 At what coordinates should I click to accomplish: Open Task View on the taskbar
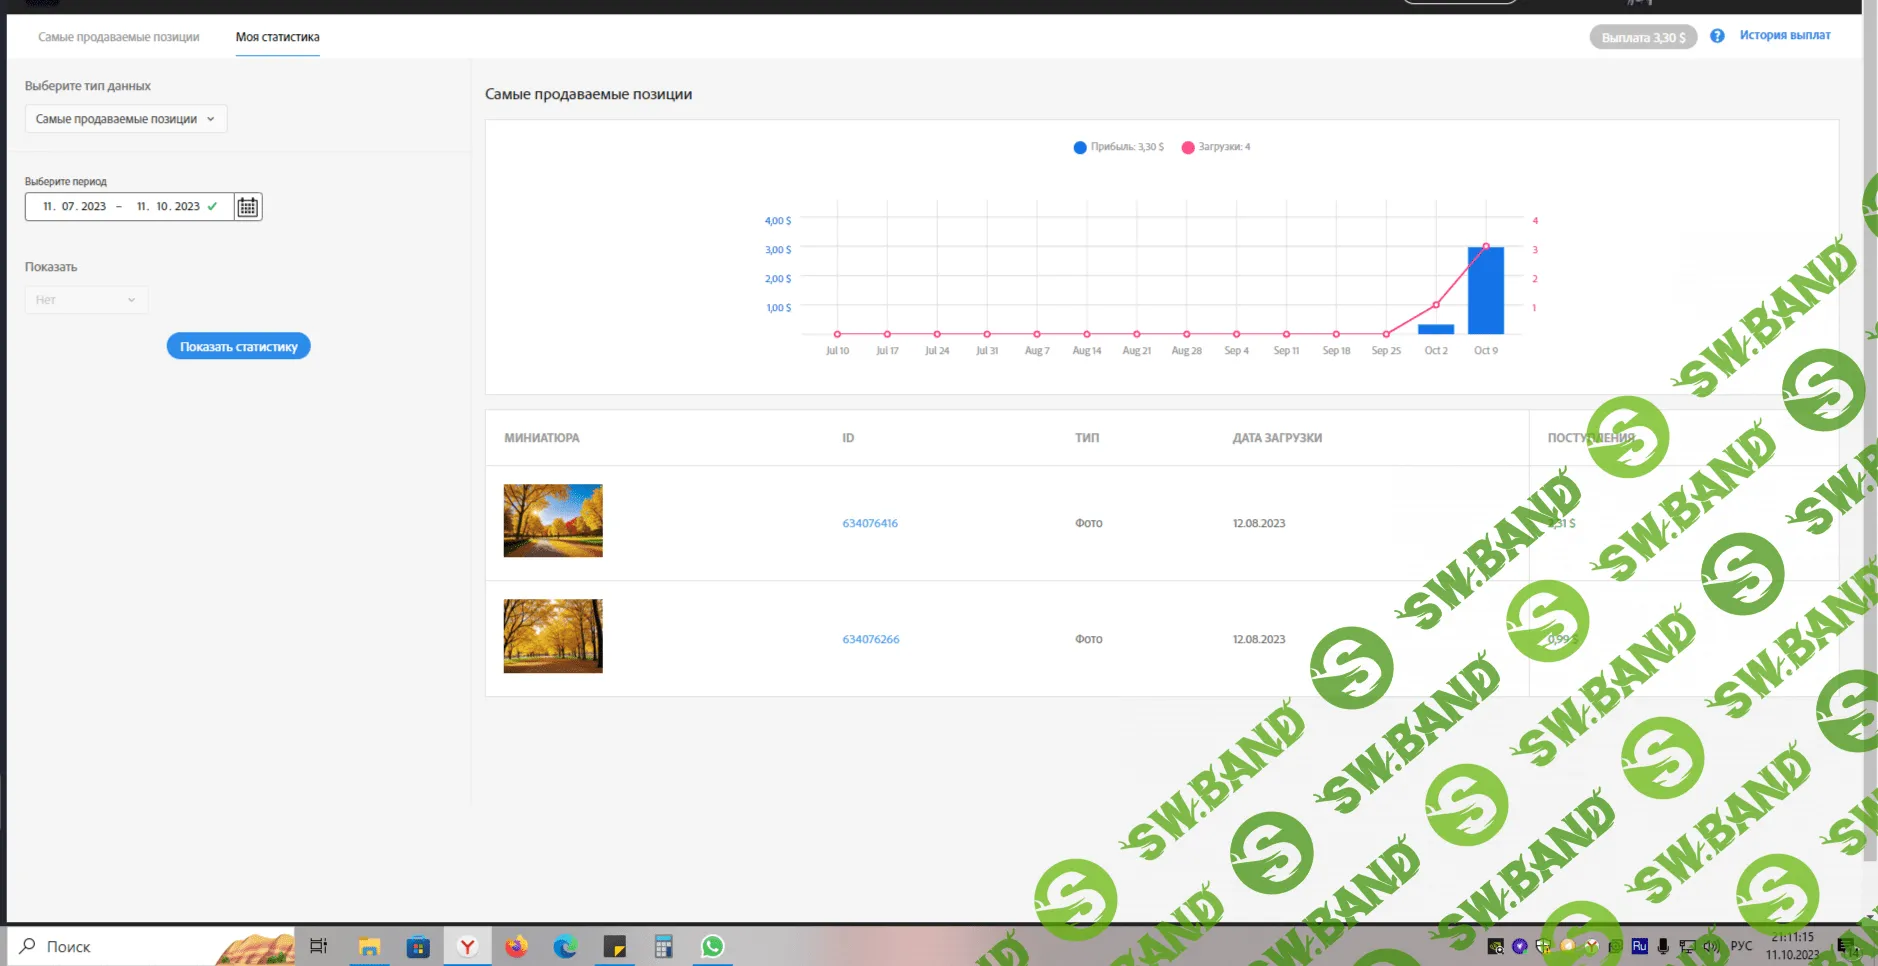pyautogui.click(x=319, y=946)
